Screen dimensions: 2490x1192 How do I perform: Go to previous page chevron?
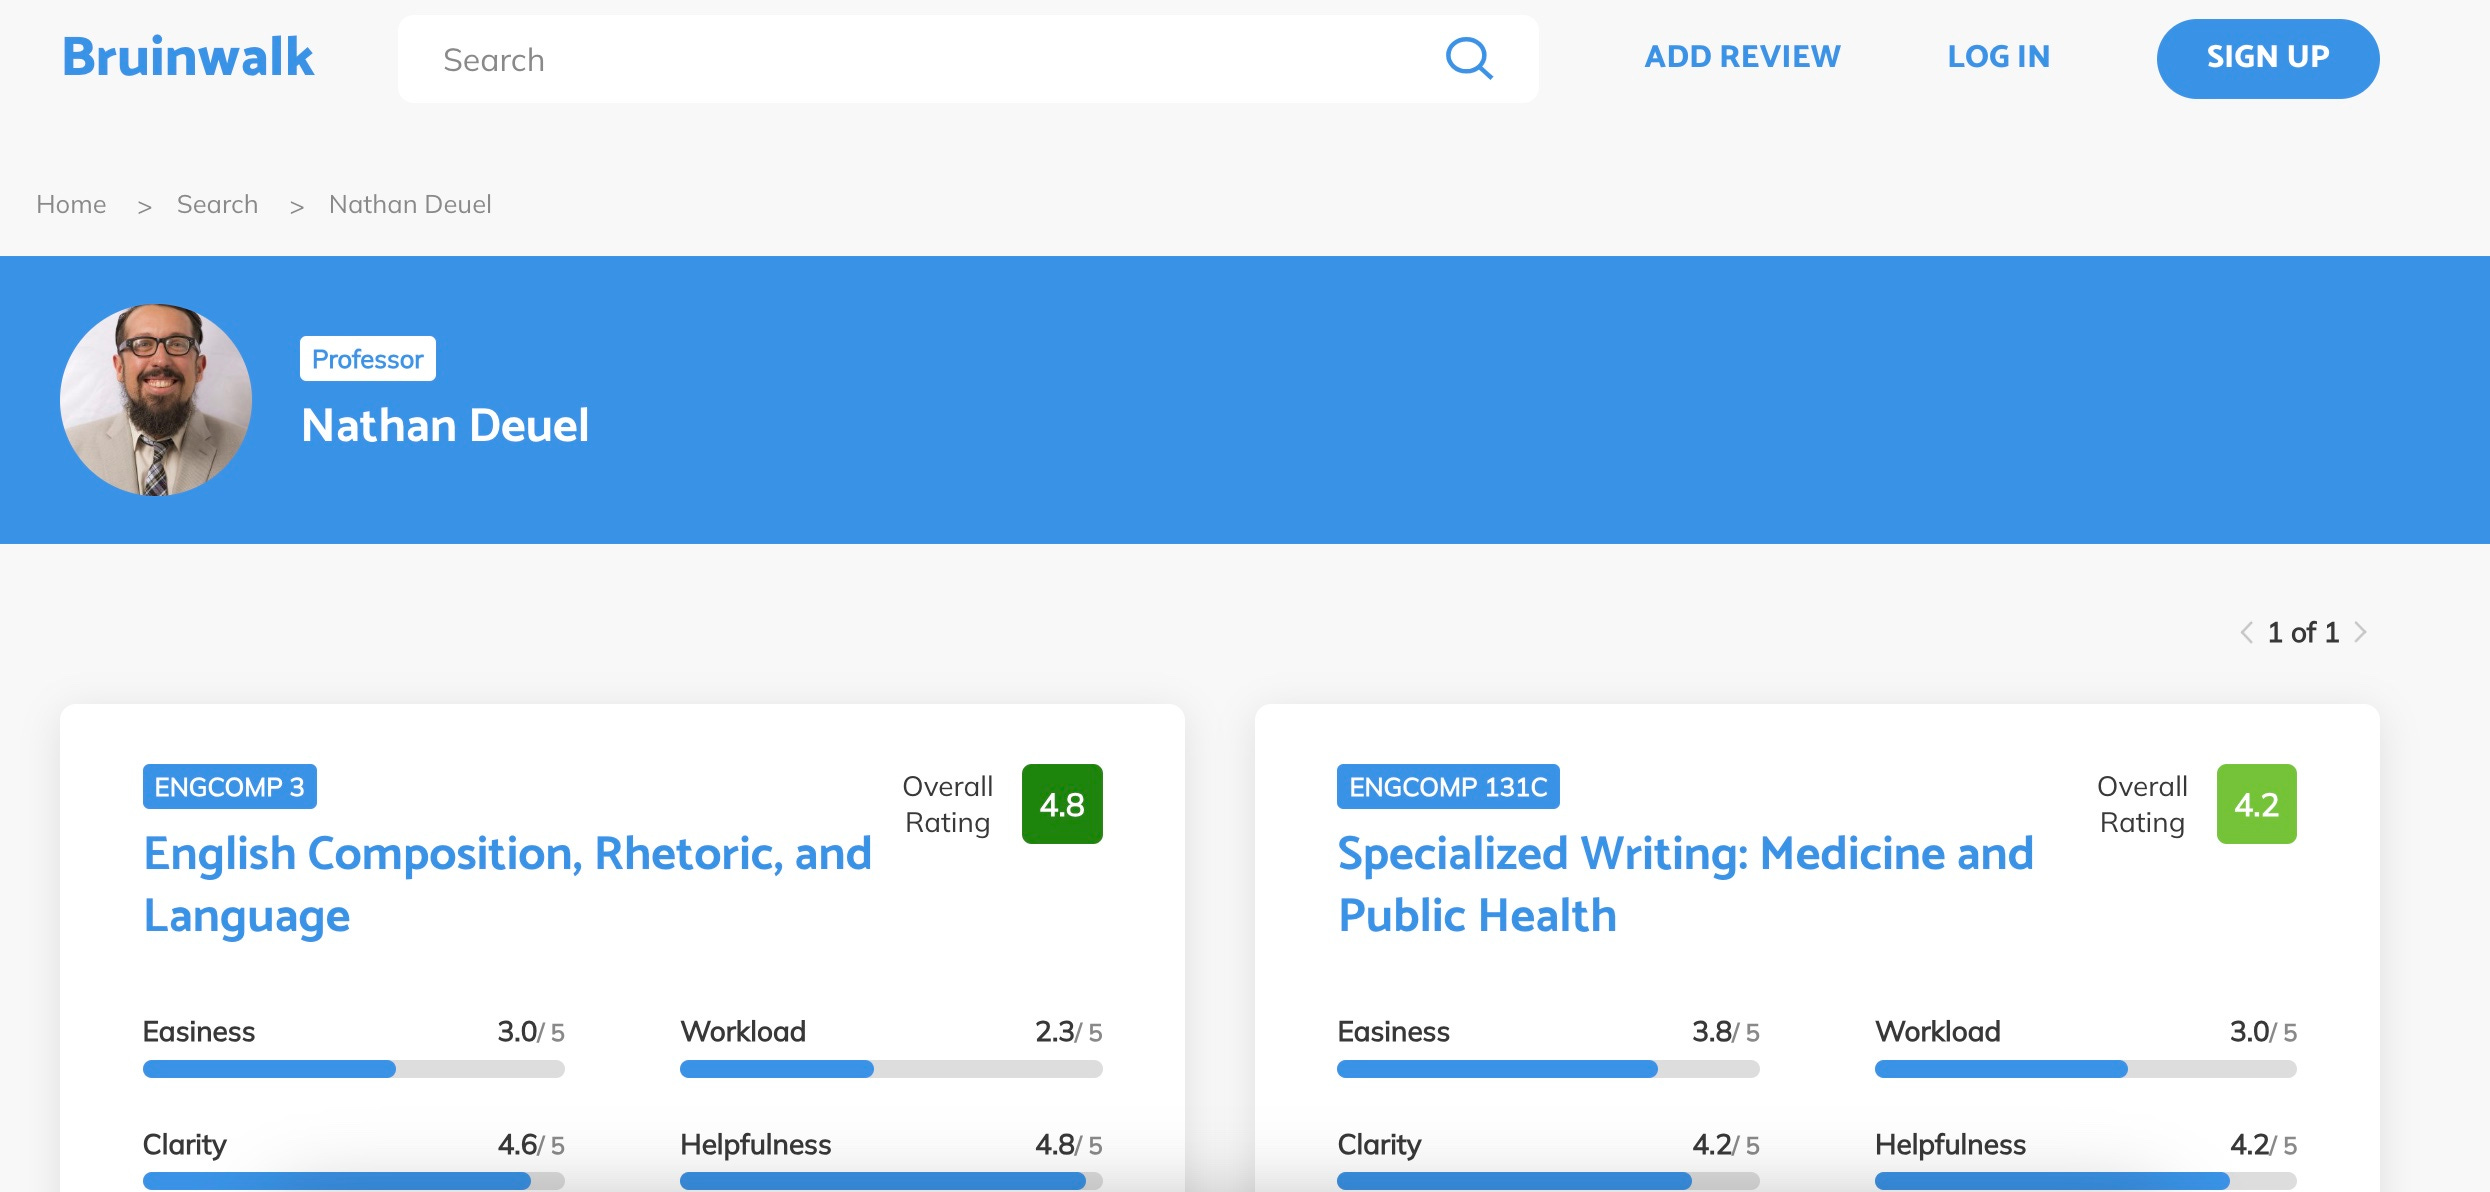point(2246,632)
